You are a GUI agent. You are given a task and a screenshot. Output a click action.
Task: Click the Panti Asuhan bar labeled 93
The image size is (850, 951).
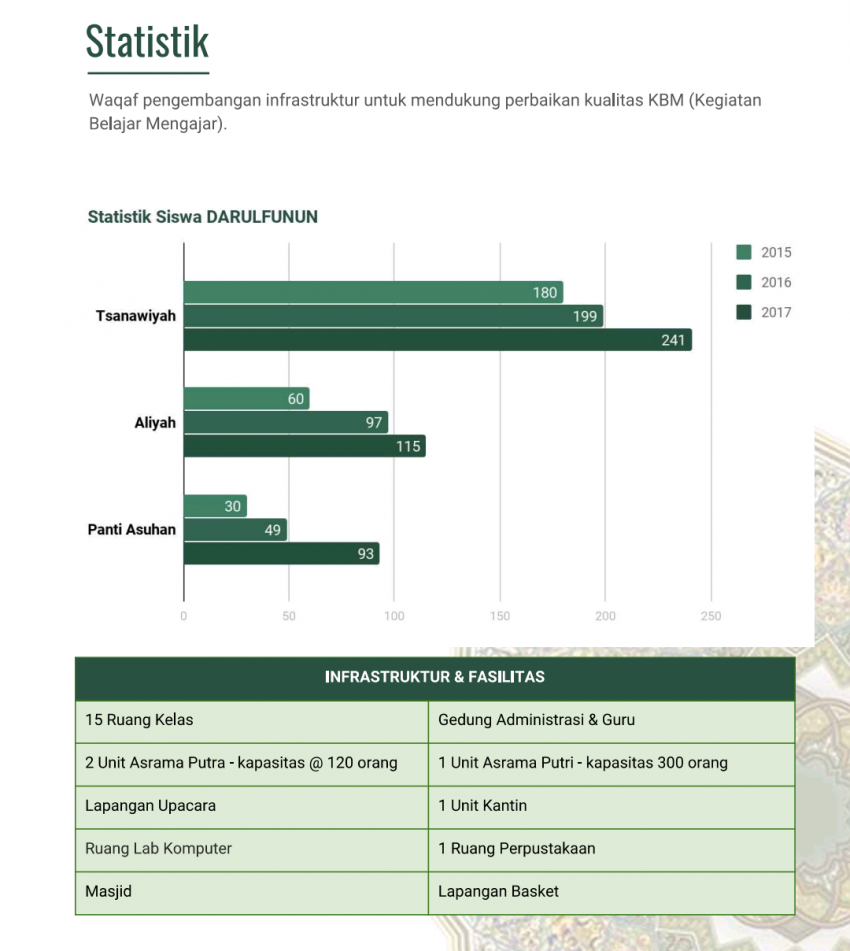tap(282, 553)
